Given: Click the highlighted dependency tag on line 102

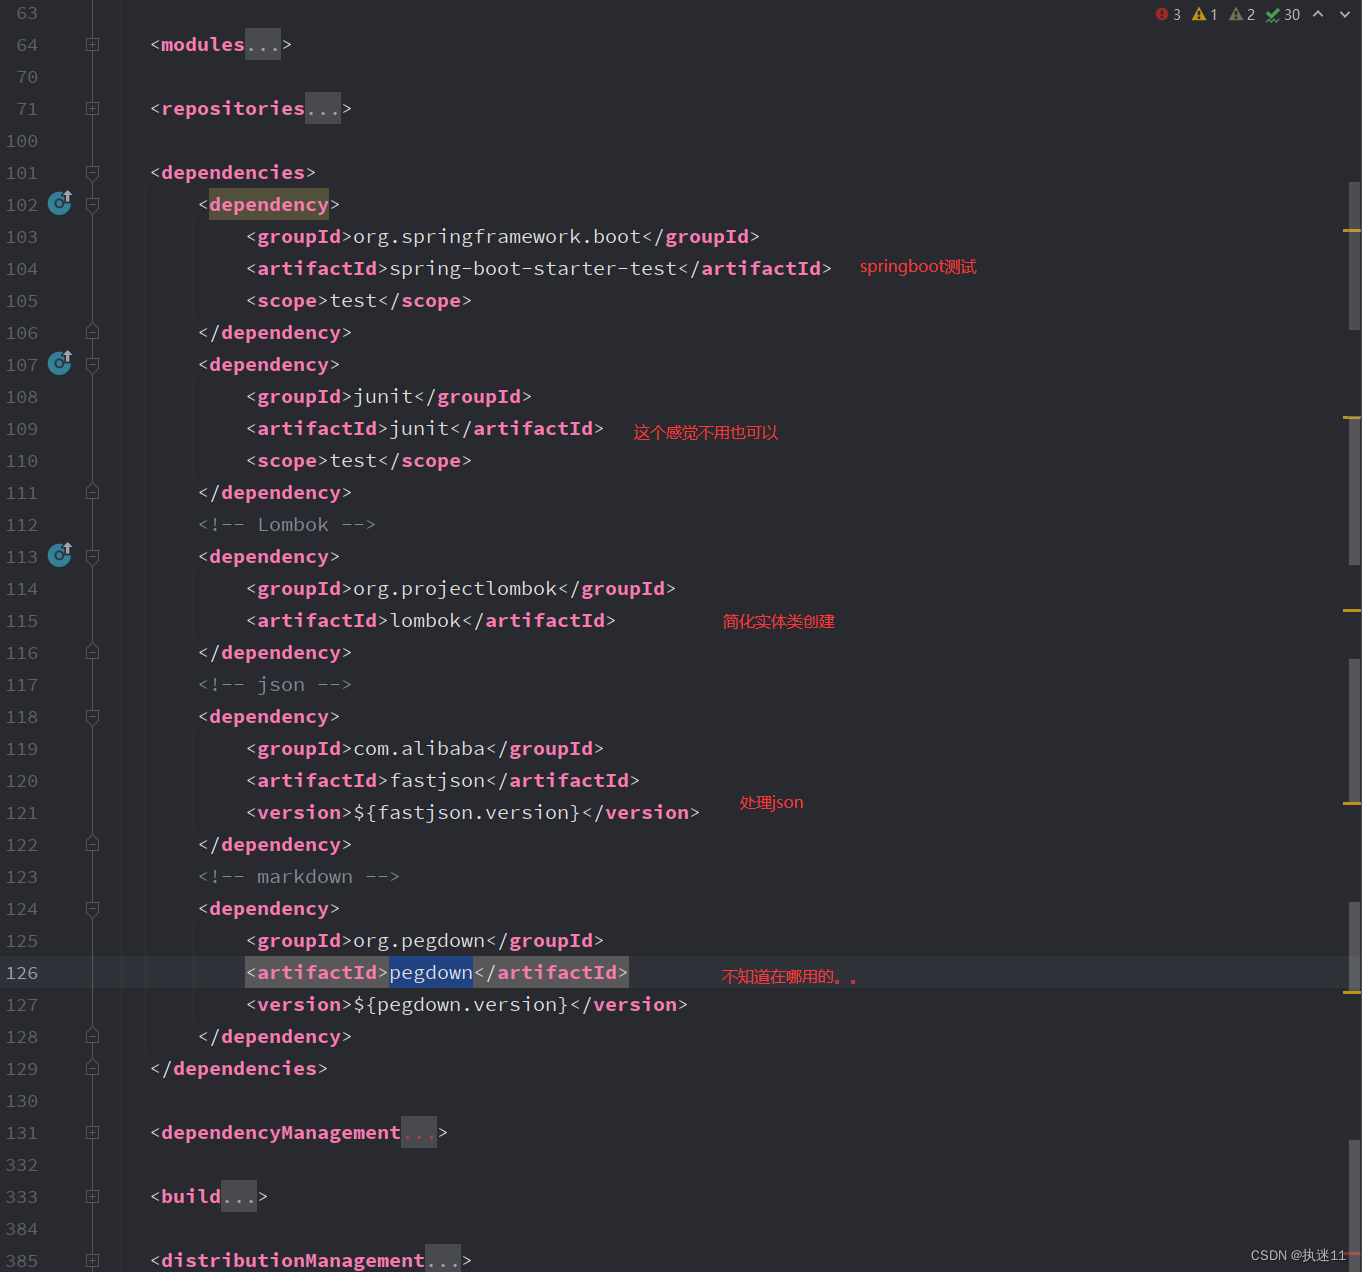Looking at the screenshot, I should (x=269, y=204).
